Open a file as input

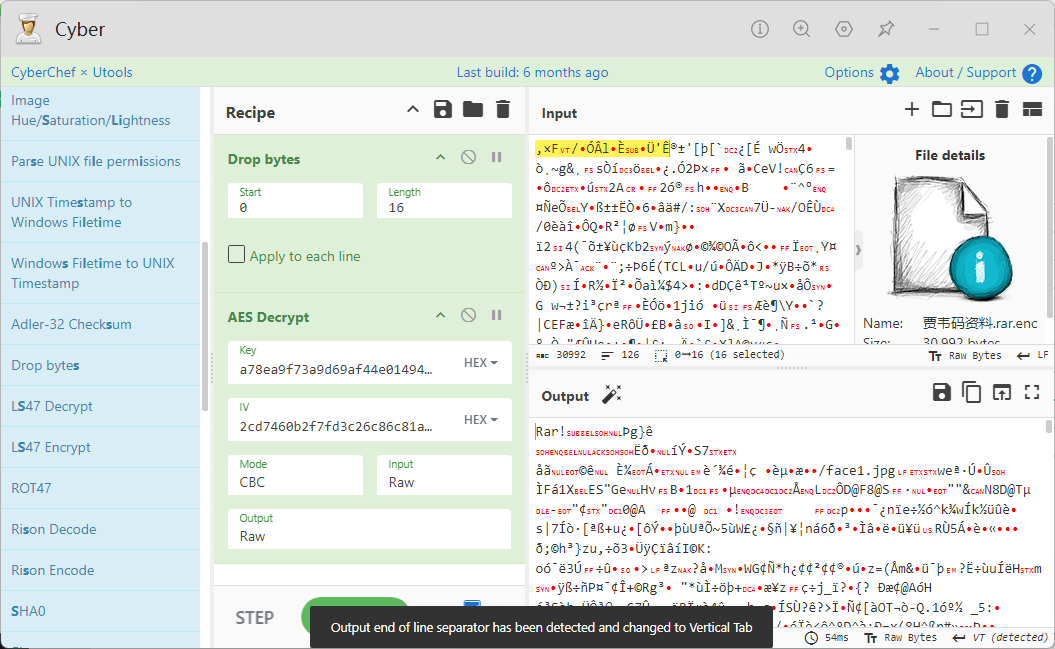tap(972, 109)
